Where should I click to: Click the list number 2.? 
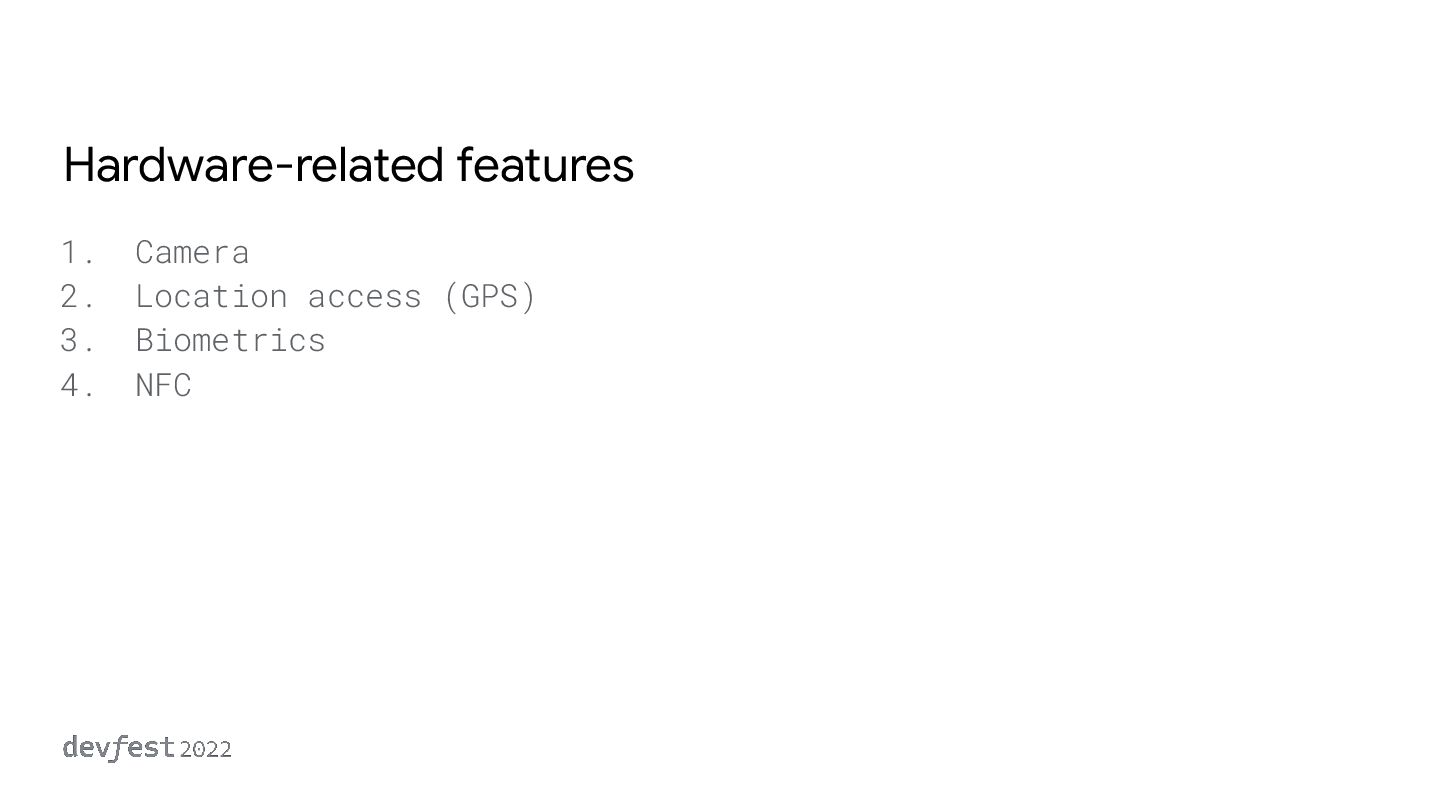click(73, 296)
